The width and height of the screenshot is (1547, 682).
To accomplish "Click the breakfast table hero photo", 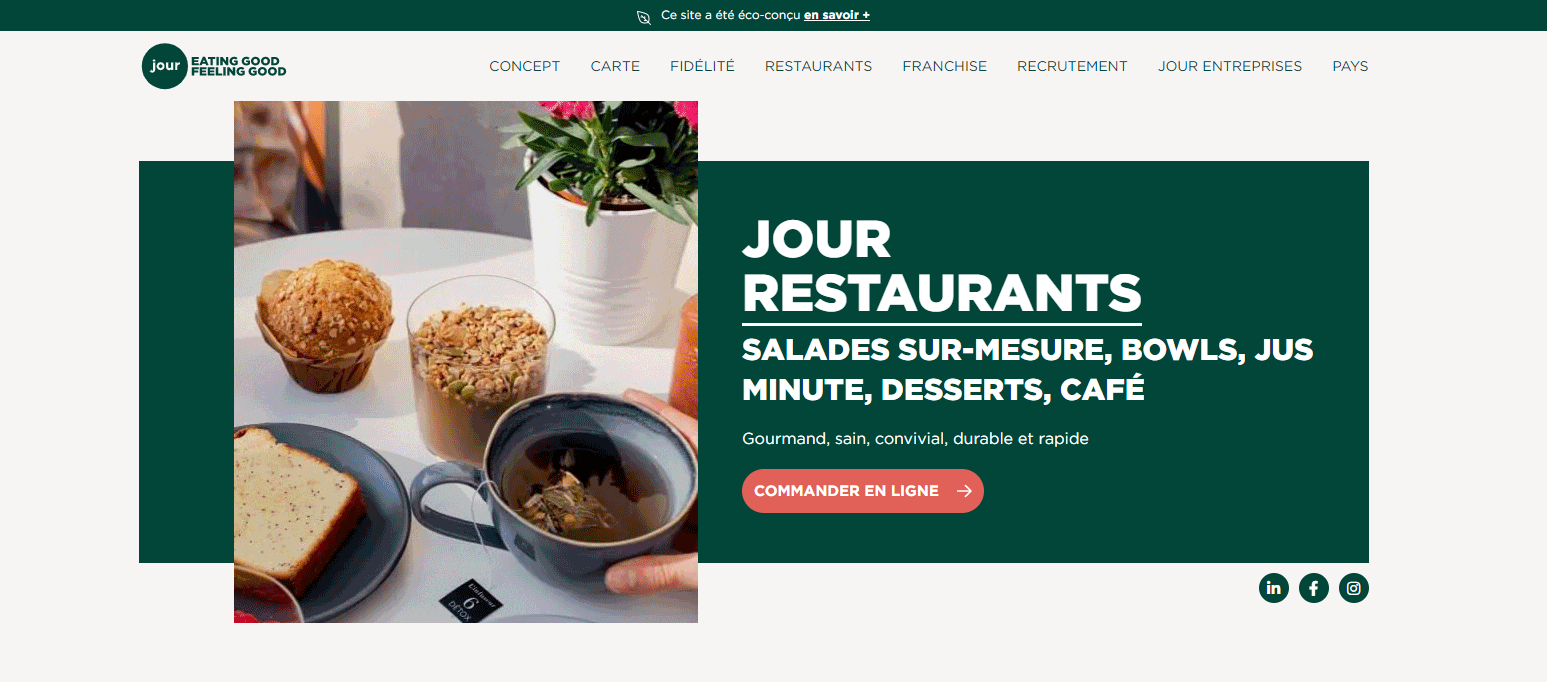I will click(x=466, y=362).
